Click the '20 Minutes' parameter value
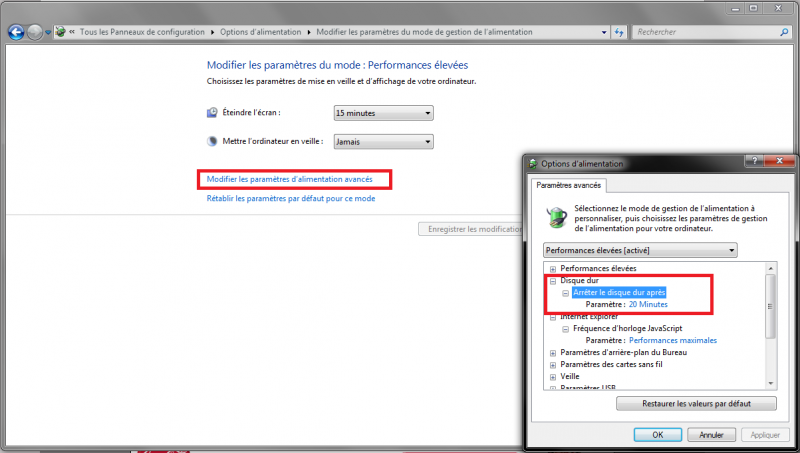800x453 pixels. coord(648,304)
